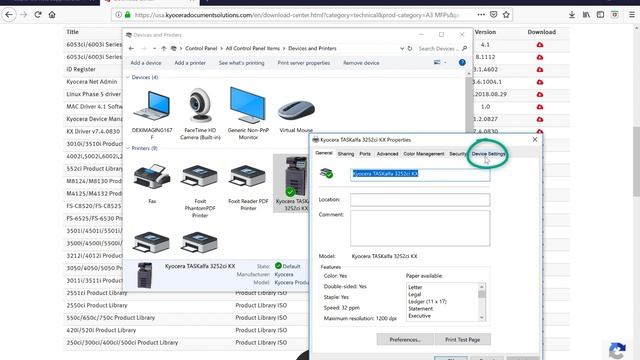The image size is (640, 360).
Task: Go up one level in Control Panel
Action: pos(164,48)
